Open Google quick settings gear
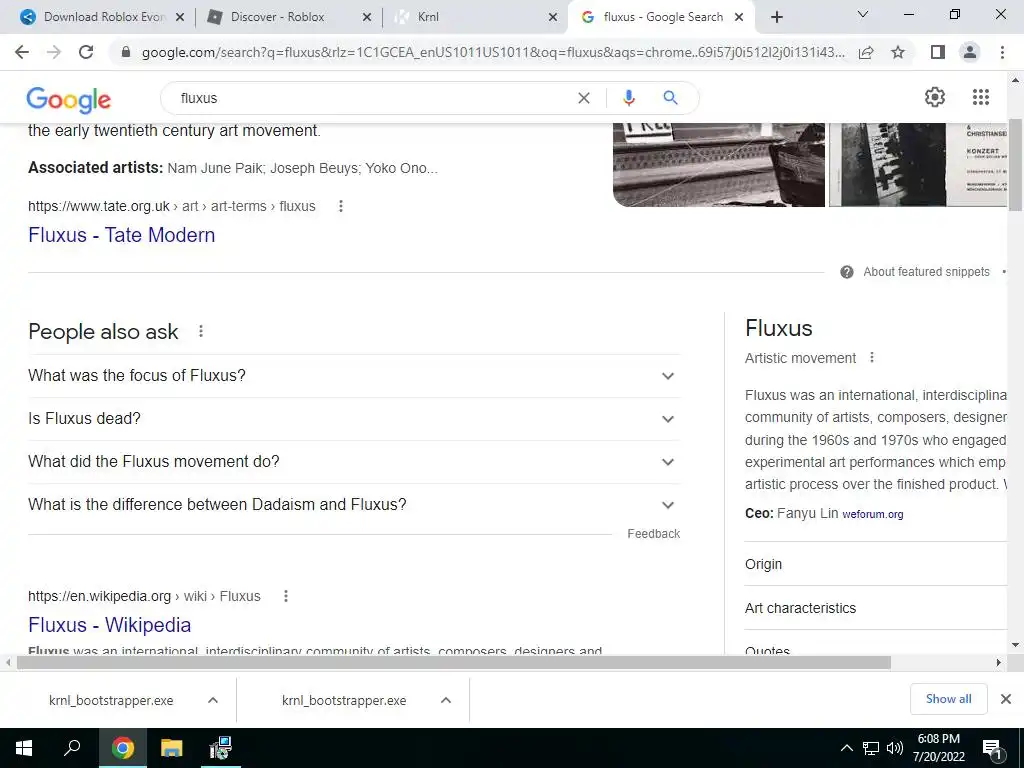Screen dimensions: 1024x768 point(935,97)
